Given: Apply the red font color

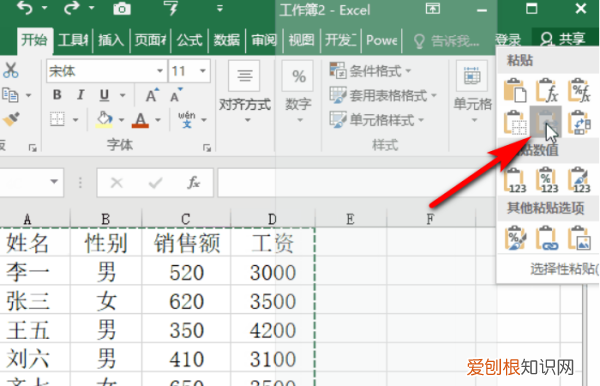Looking at the screenshot, I should tap(140, 119).
